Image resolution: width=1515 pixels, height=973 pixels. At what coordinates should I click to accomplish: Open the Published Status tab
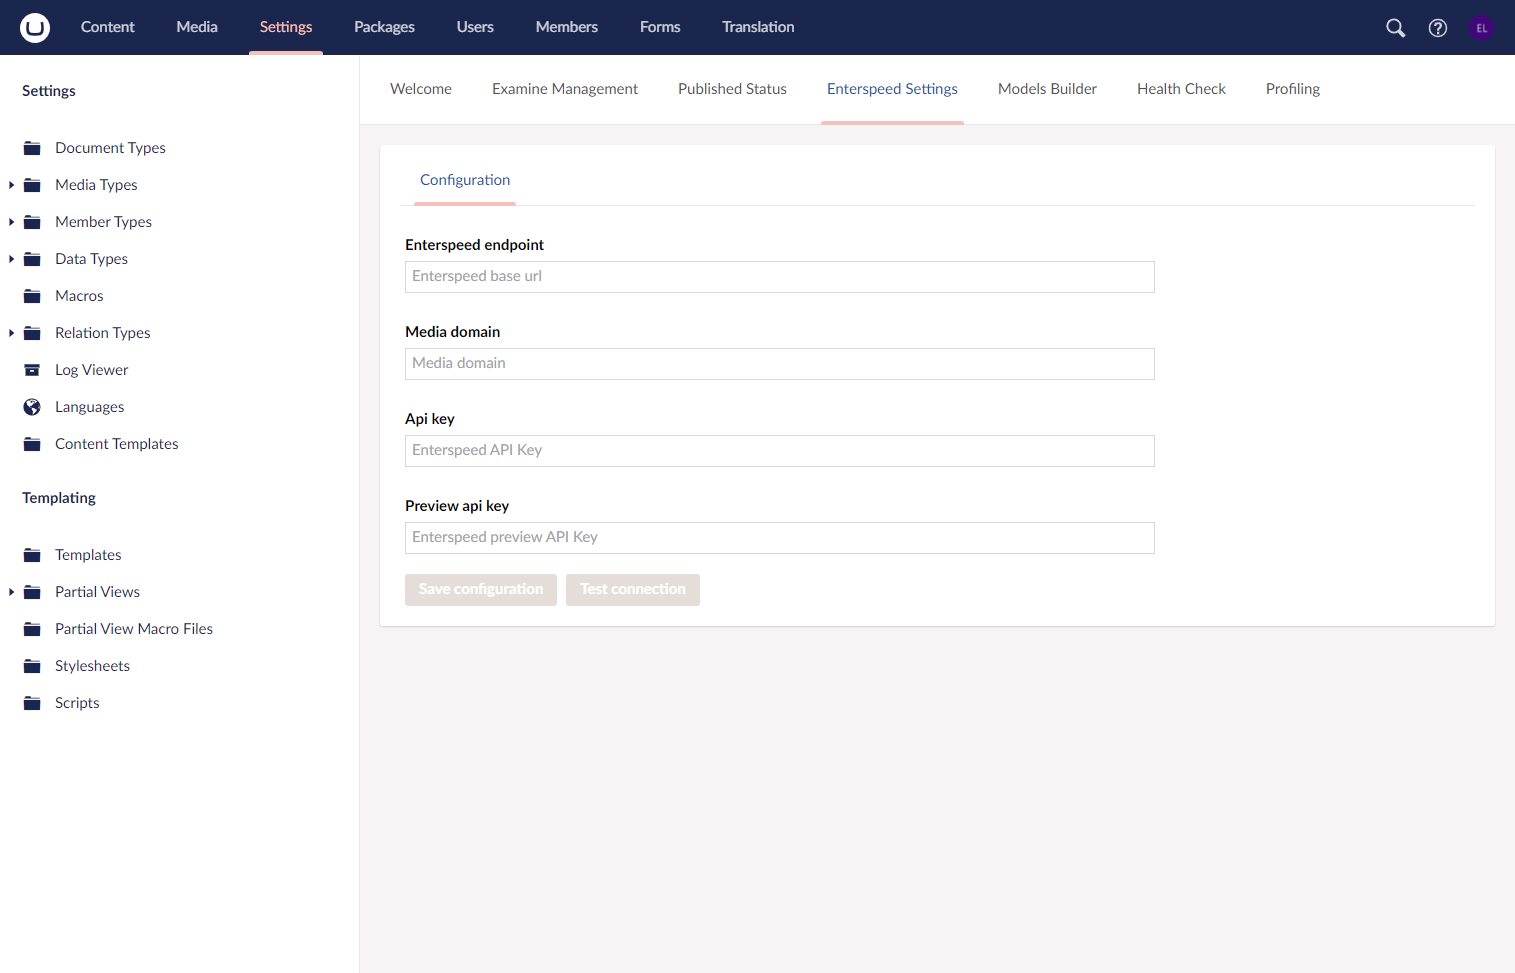[732, 89]
